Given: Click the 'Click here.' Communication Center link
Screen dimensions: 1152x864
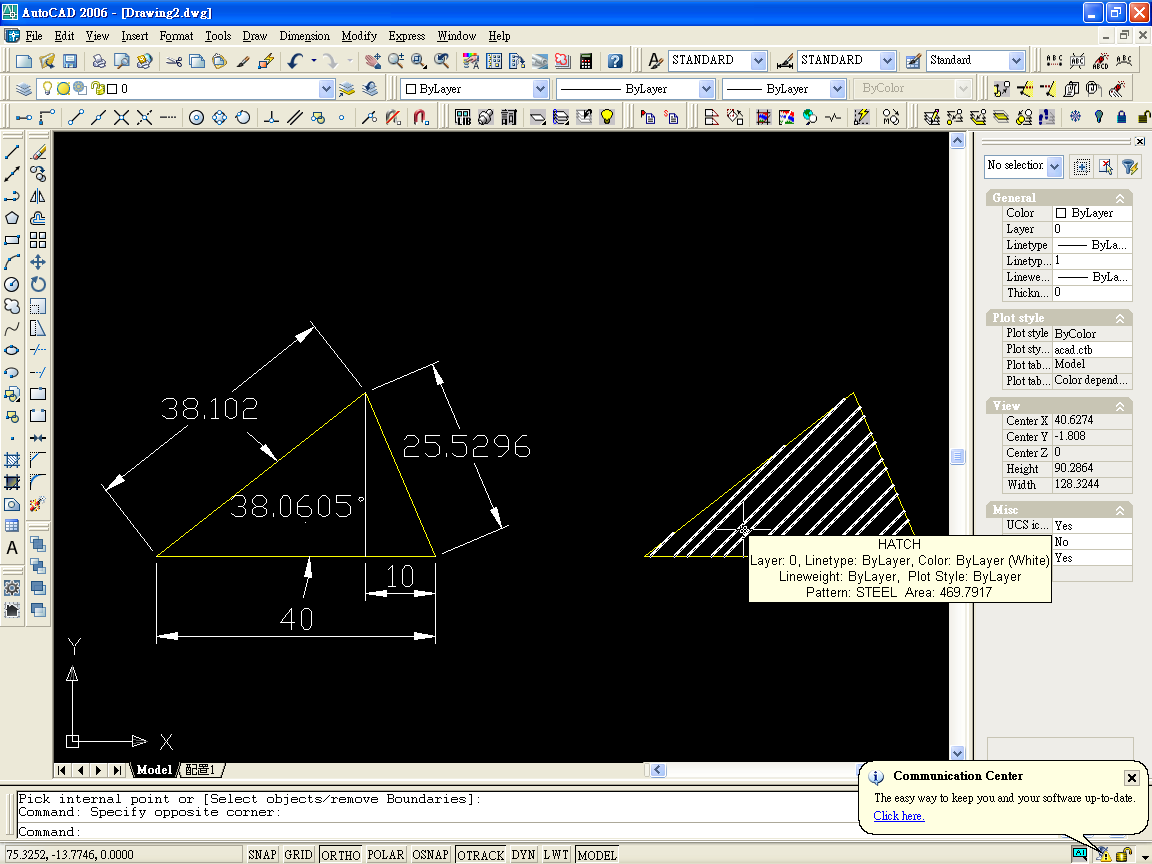Looking at the screenshot, I should (x=899, y=816).
